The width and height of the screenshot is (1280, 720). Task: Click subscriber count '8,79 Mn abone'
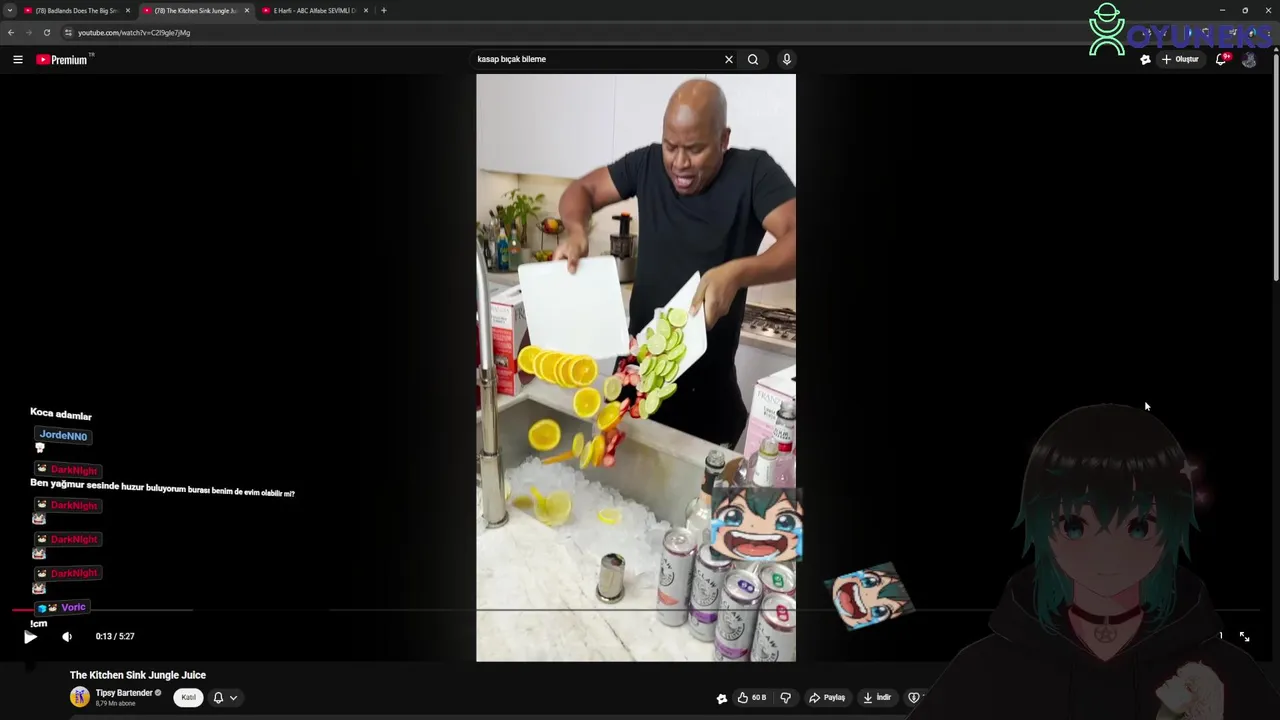pos(115,704)
